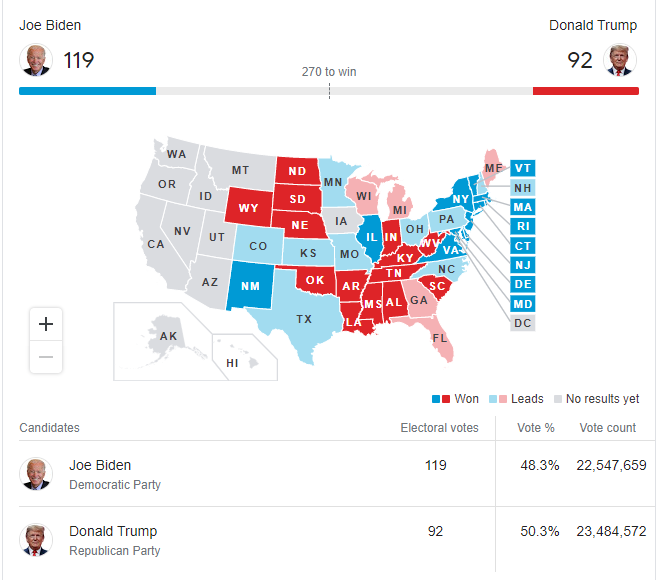659x580 pixels.
Task: Select the NH state label box
Action: tap(522, 188)
